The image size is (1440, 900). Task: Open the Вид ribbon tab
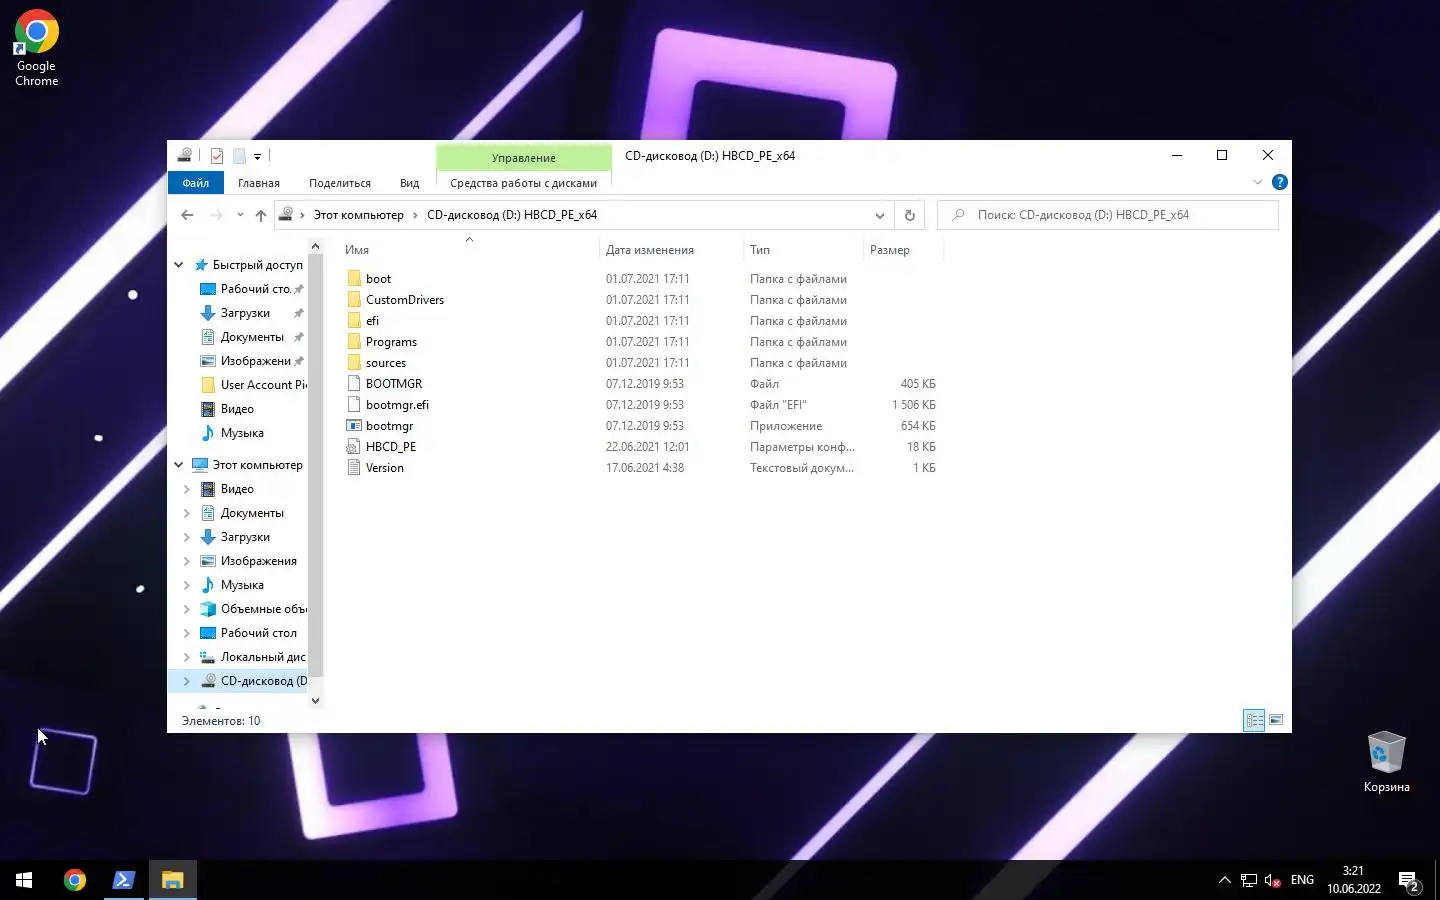[x=409, y=183]
